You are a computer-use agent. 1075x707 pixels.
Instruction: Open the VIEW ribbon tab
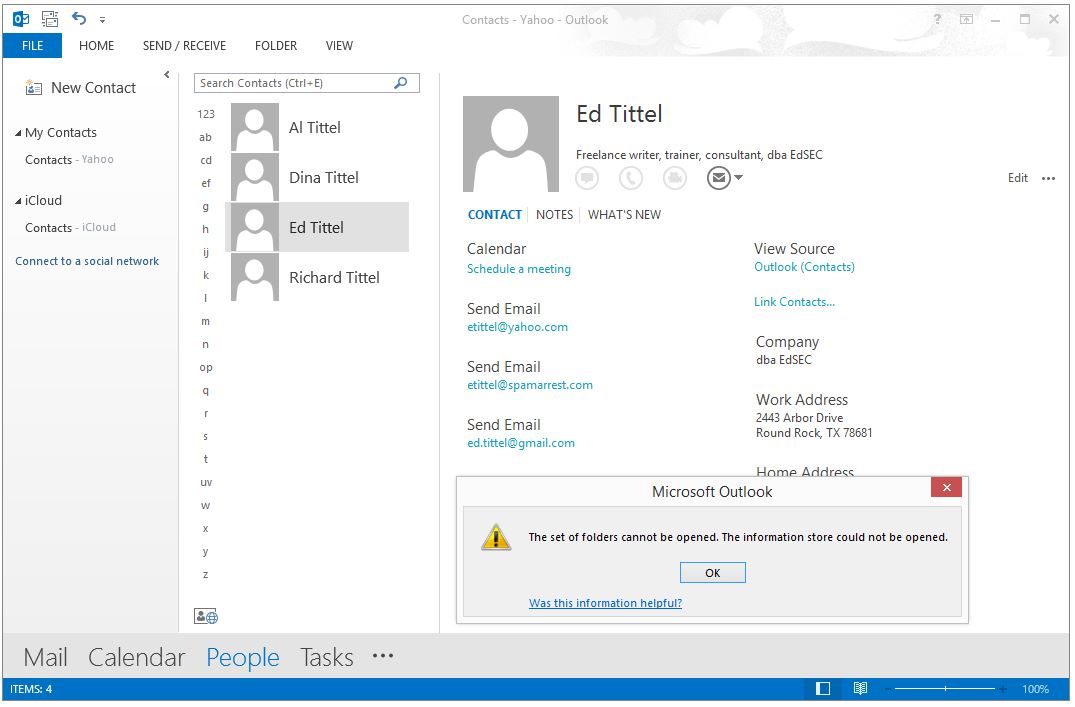click(339, 46)
